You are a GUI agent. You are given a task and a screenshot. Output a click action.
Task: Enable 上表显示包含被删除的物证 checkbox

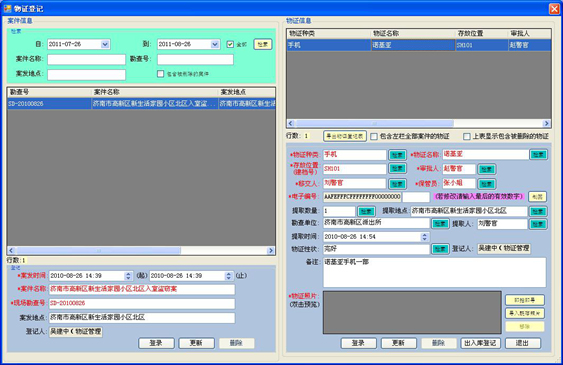467,136
